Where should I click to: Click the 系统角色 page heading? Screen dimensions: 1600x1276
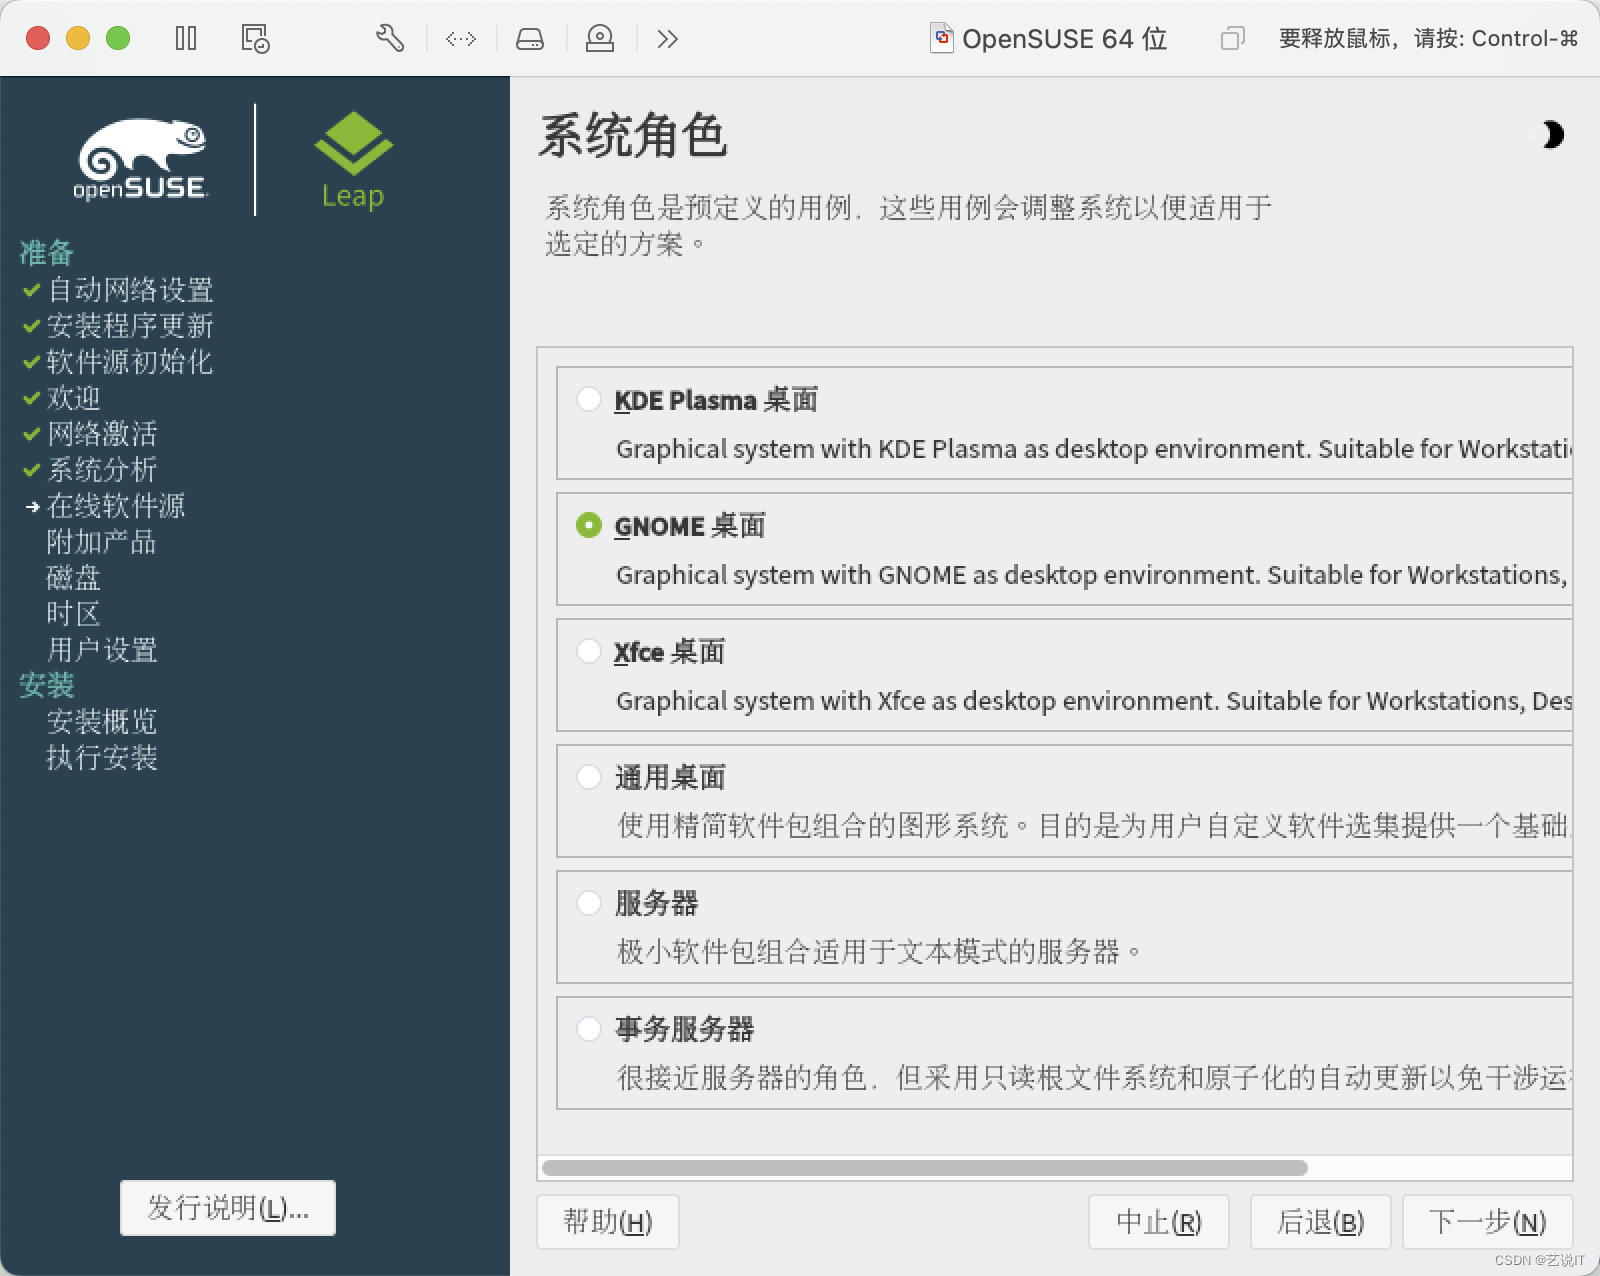point(633,135)
